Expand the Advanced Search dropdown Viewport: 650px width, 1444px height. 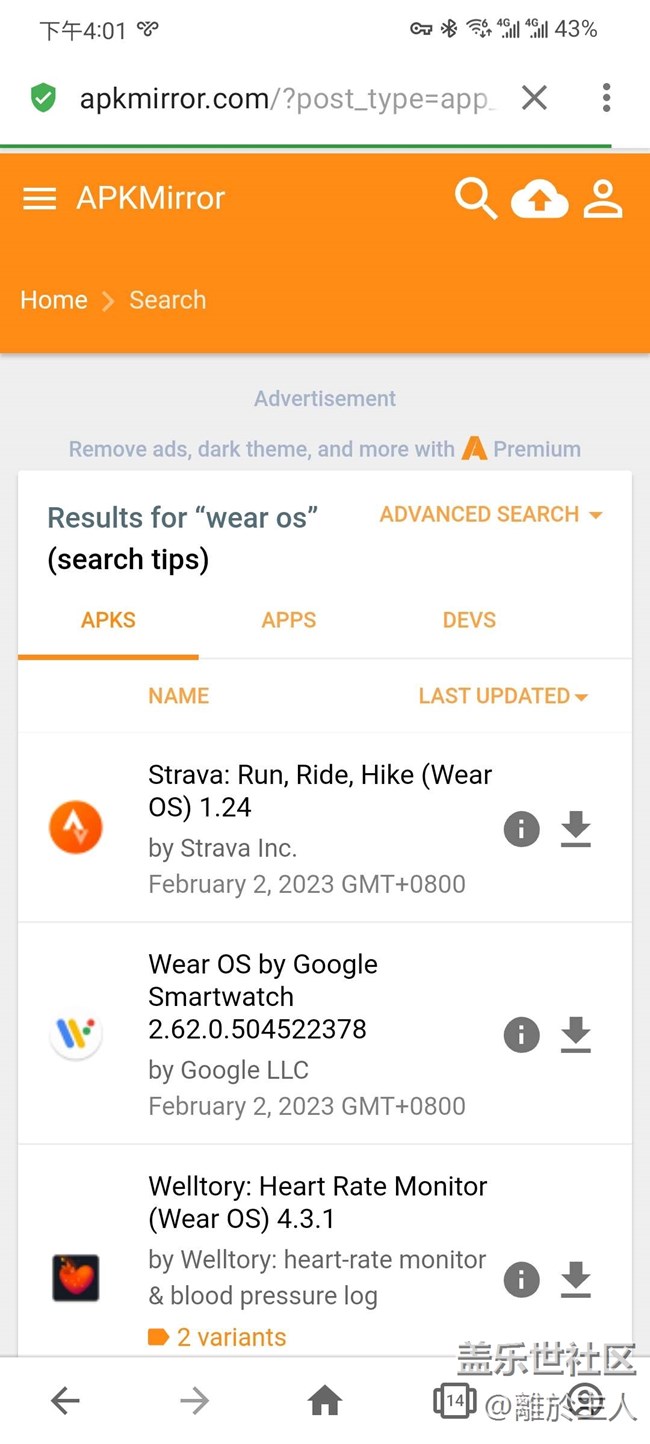click(491, 515)
